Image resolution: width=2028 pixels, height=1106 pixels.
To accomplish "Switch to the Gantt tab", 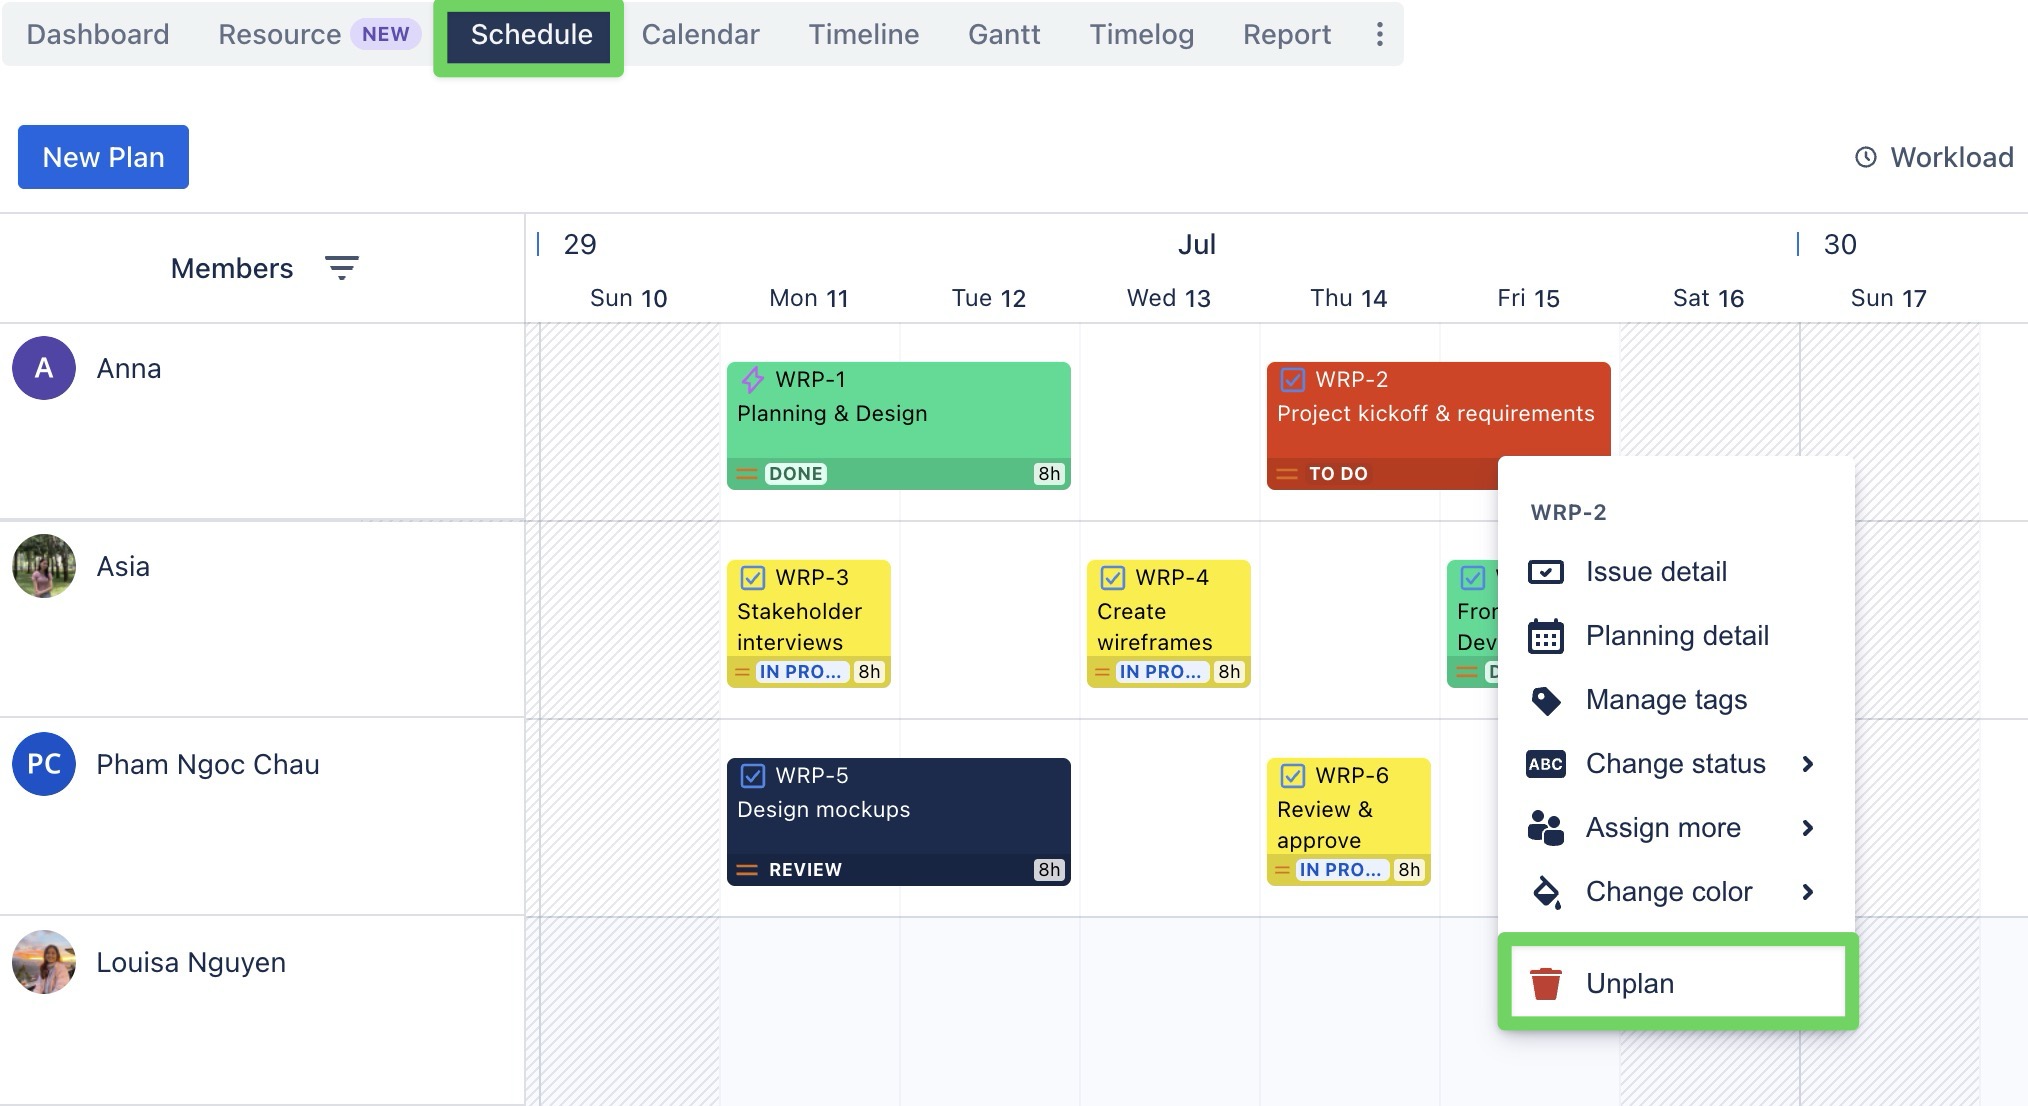I will 1003,35.
